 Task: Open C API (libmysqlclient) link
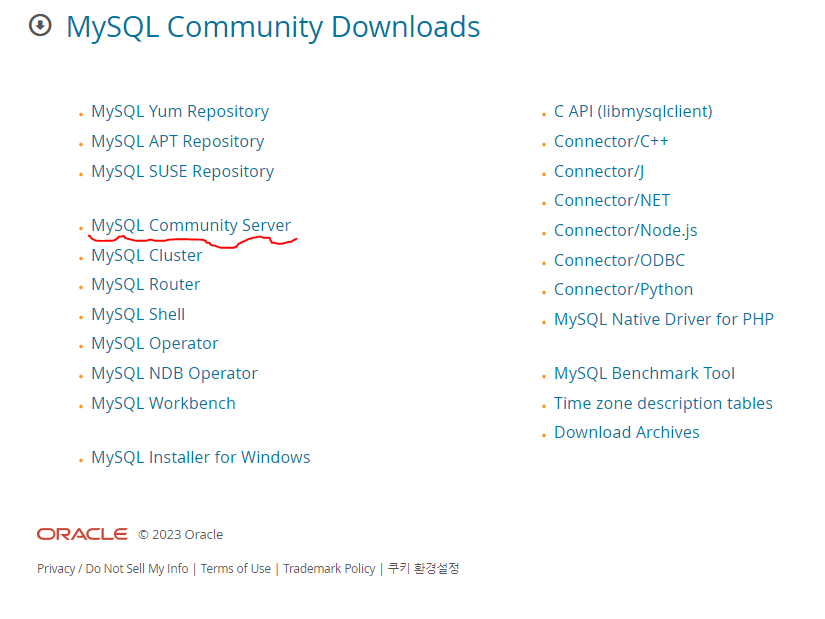click(x=633, y=112)
